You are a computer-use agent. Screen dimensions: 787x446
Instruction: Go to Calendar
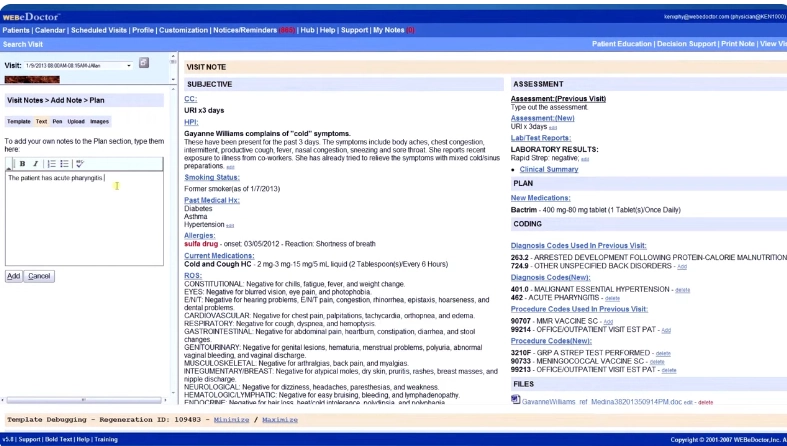pyautogui.click(x=50, y=30)
